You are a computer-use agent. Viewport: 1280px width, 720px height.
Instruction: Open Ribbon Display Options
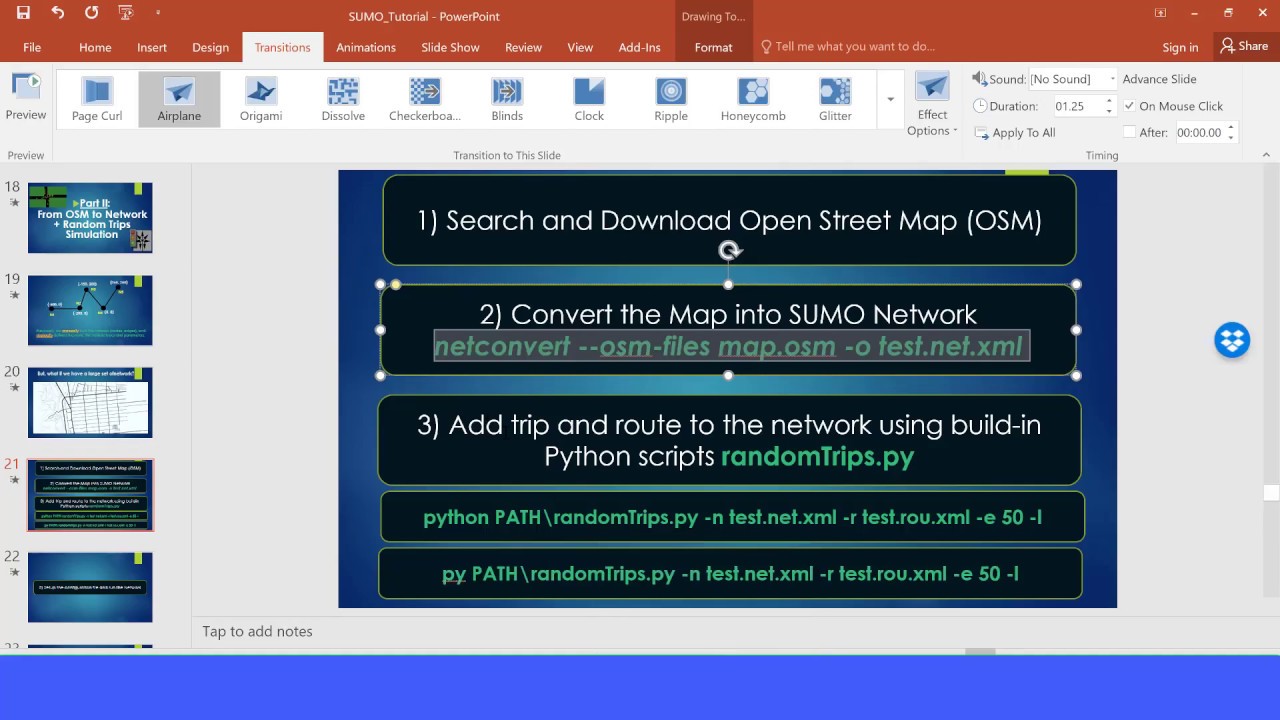point(1160,14)
